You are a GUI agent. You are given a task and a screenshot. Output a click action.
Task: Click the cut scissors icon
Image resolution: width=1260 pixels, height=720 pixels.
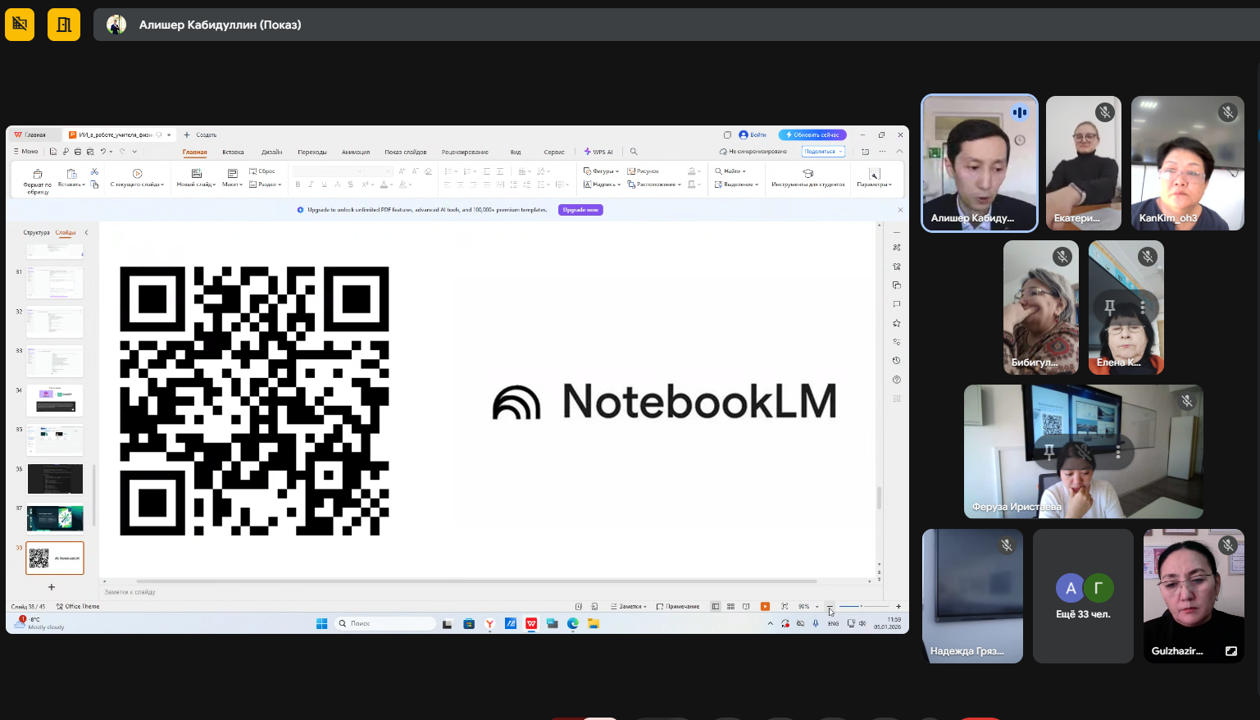pos(95,172)
